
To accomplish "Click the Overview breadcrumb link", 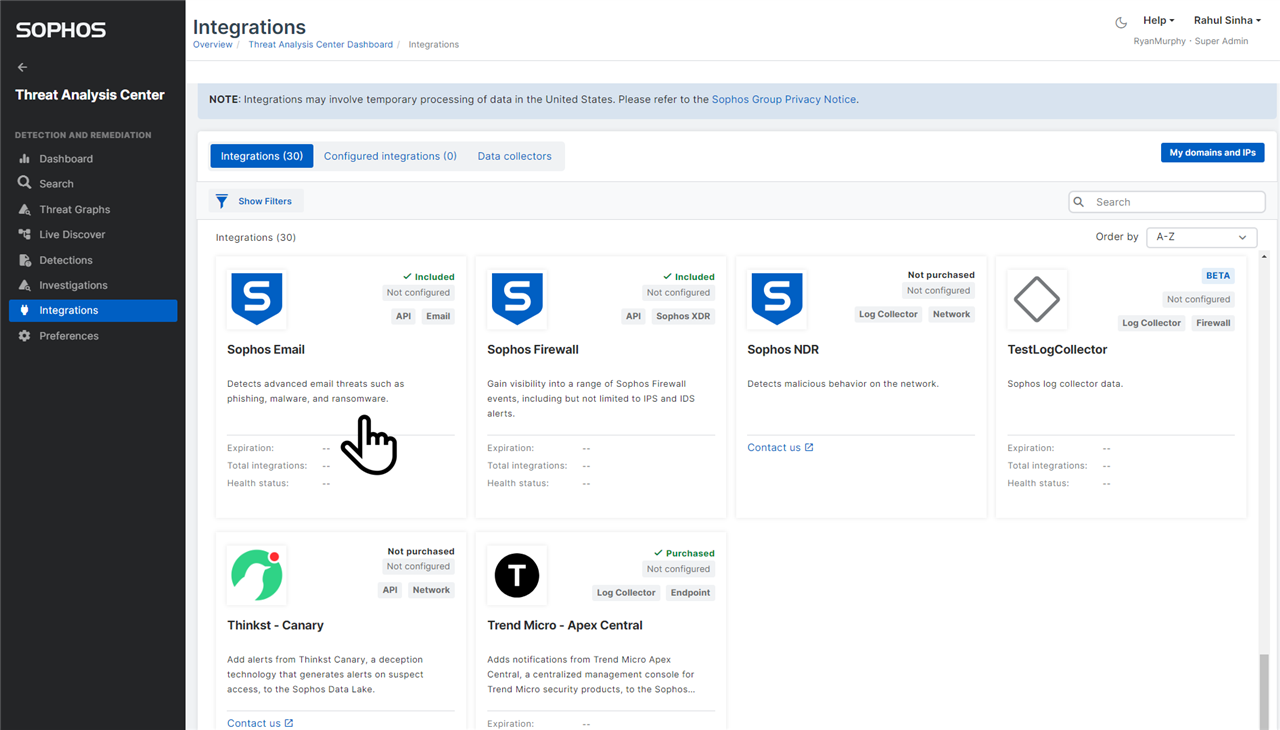I will [212, 45].
